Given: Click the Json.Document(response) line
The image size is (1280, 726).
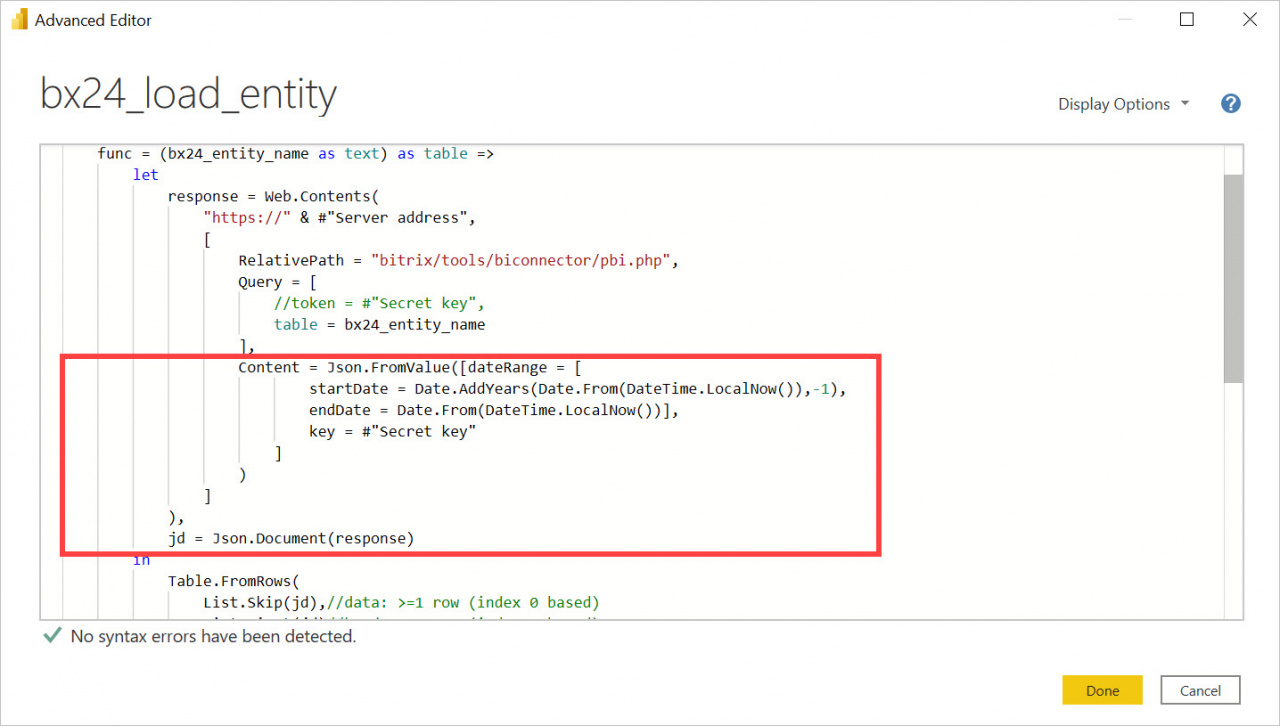Looking at the screenshot, I should [290, 538].
